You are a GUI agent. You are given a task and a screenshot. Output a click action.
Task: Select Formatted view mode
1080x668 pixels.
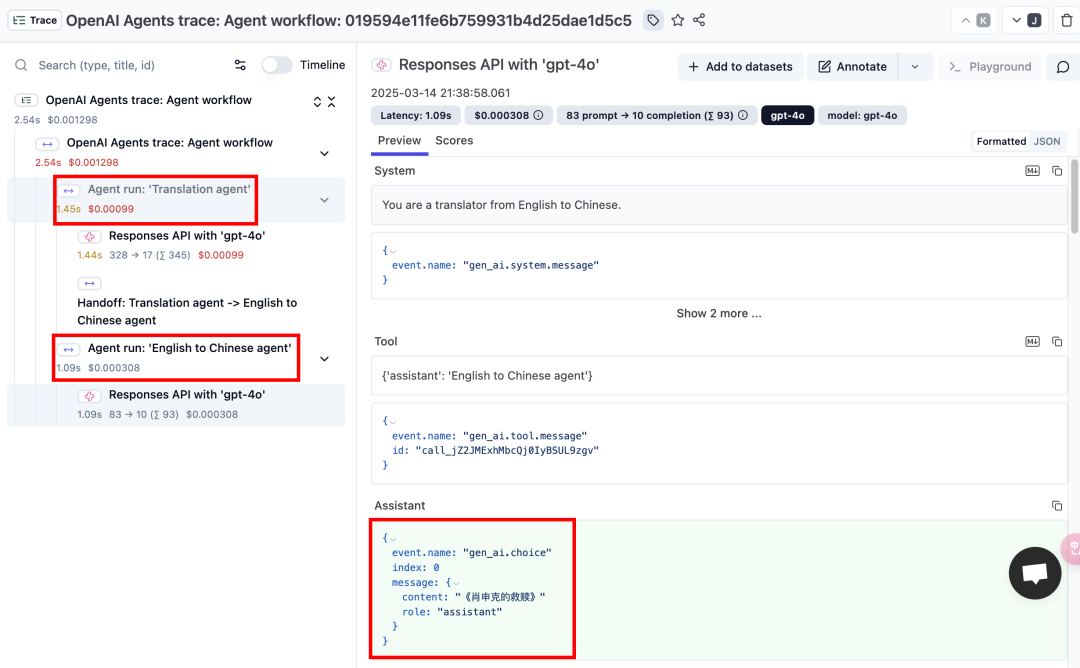tap(1001, 141)
